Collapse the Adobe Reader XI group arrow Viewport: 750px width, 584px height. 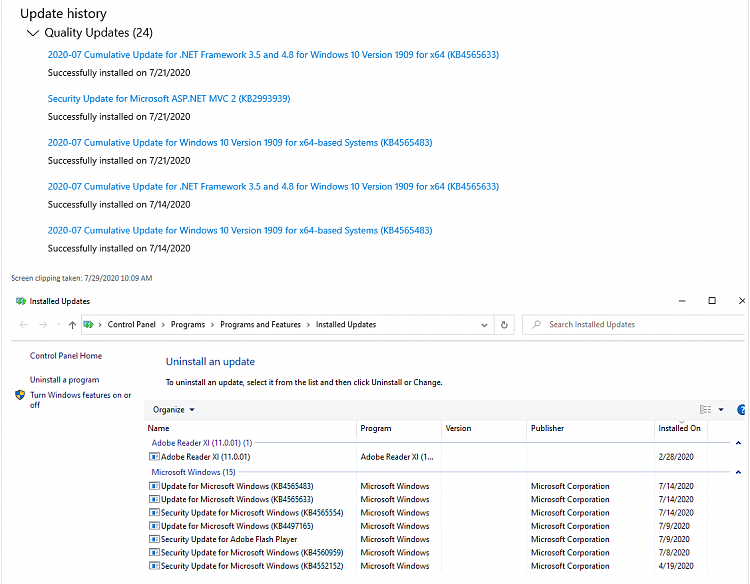(x=738, y=443)
